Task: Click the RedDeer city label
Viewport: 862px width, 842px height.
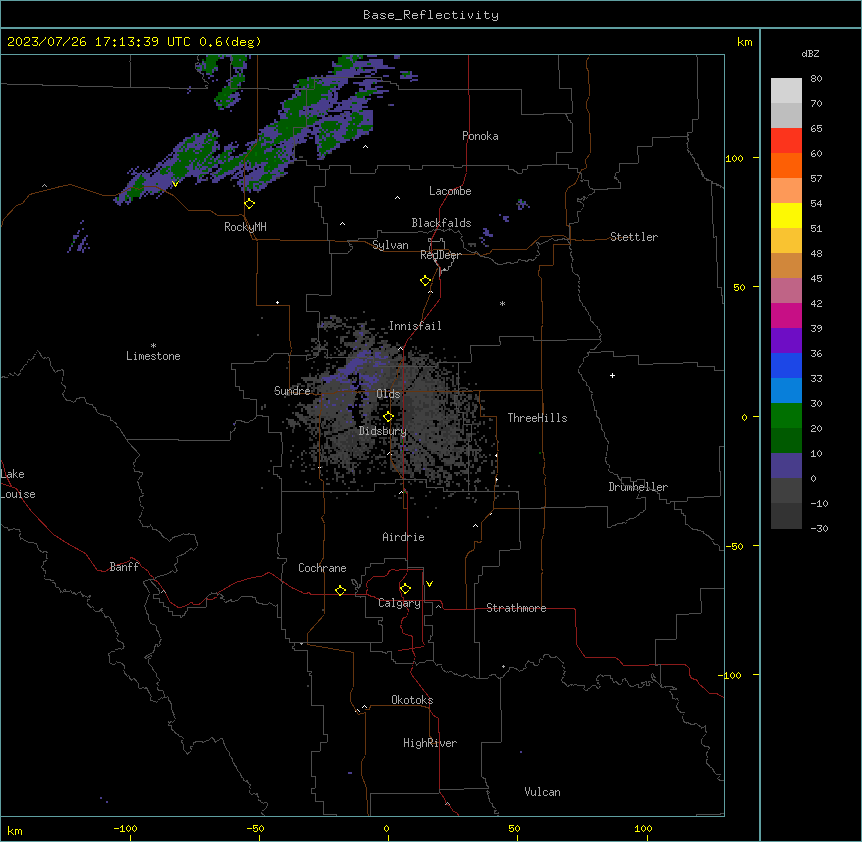Action: 440,255
